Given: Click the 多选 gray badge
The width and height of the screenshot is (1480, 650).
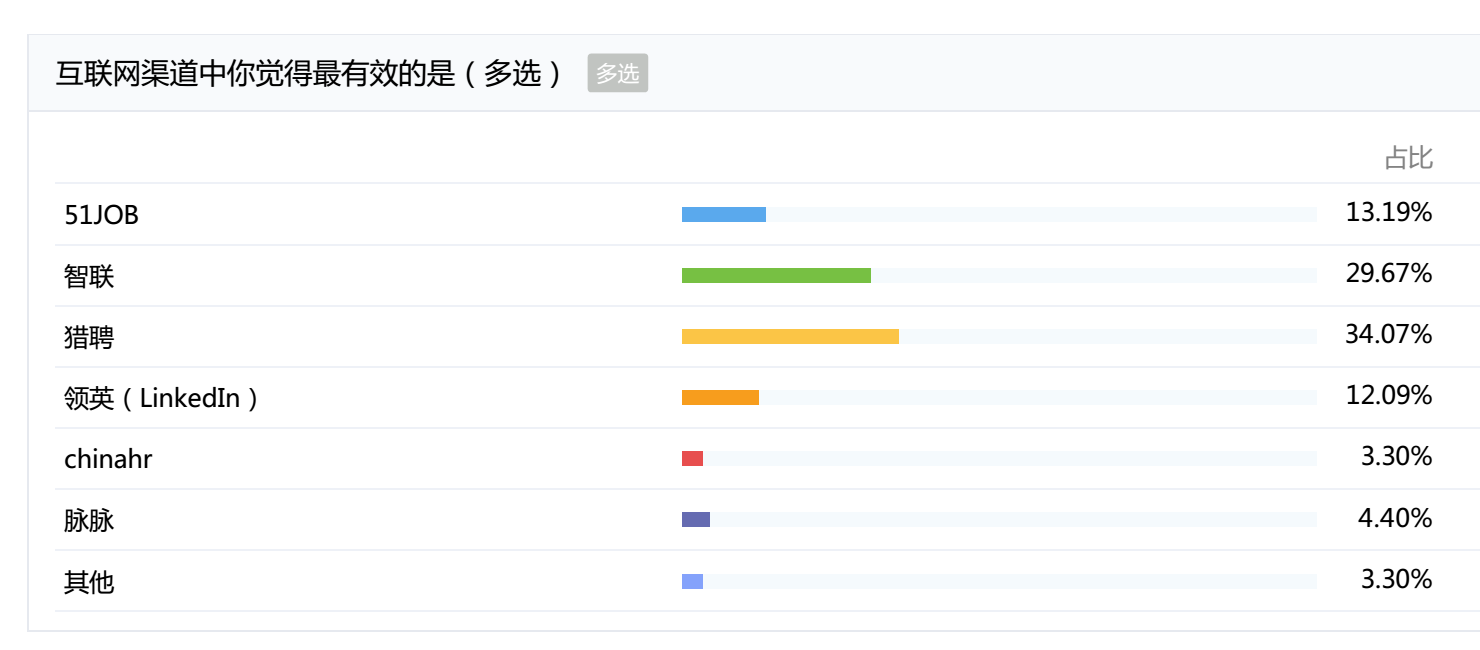Looking at the screenshot, I should click(618, 73).
